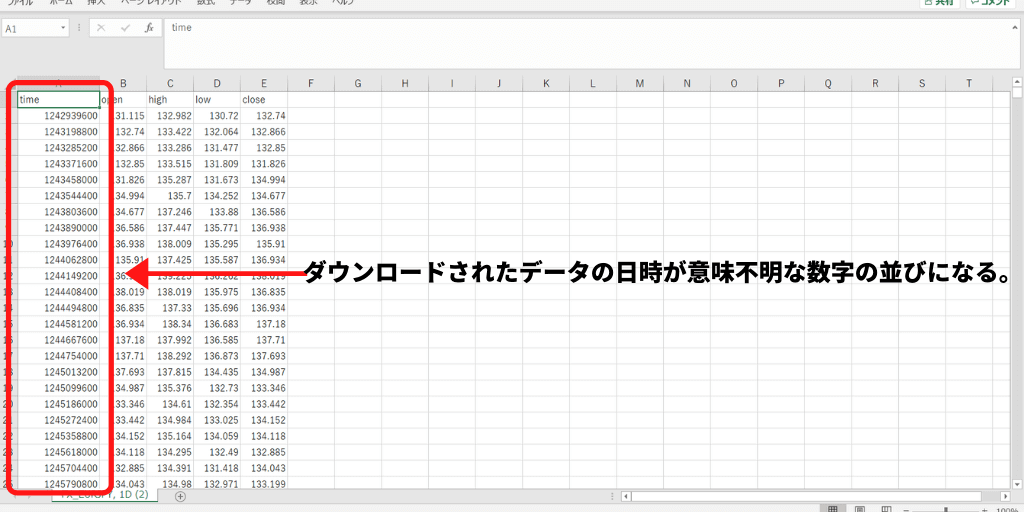The height and width of the screenshot is (512, 1024).
Task: Click the cell containing 138.009
Action: pyautogui.click(x=170, y=244)
